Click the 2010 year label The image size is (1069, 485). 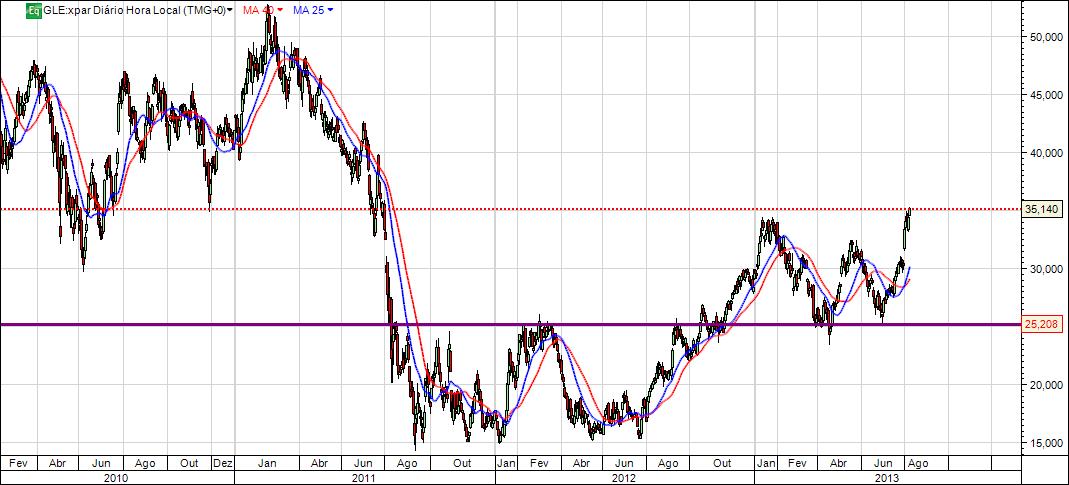click(118, 477)
